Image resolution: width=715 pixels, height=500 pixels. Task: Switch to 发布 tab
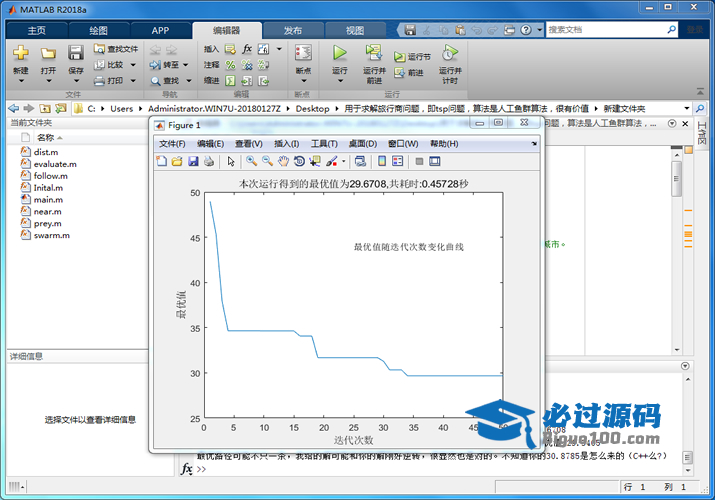tap(293, 31)
